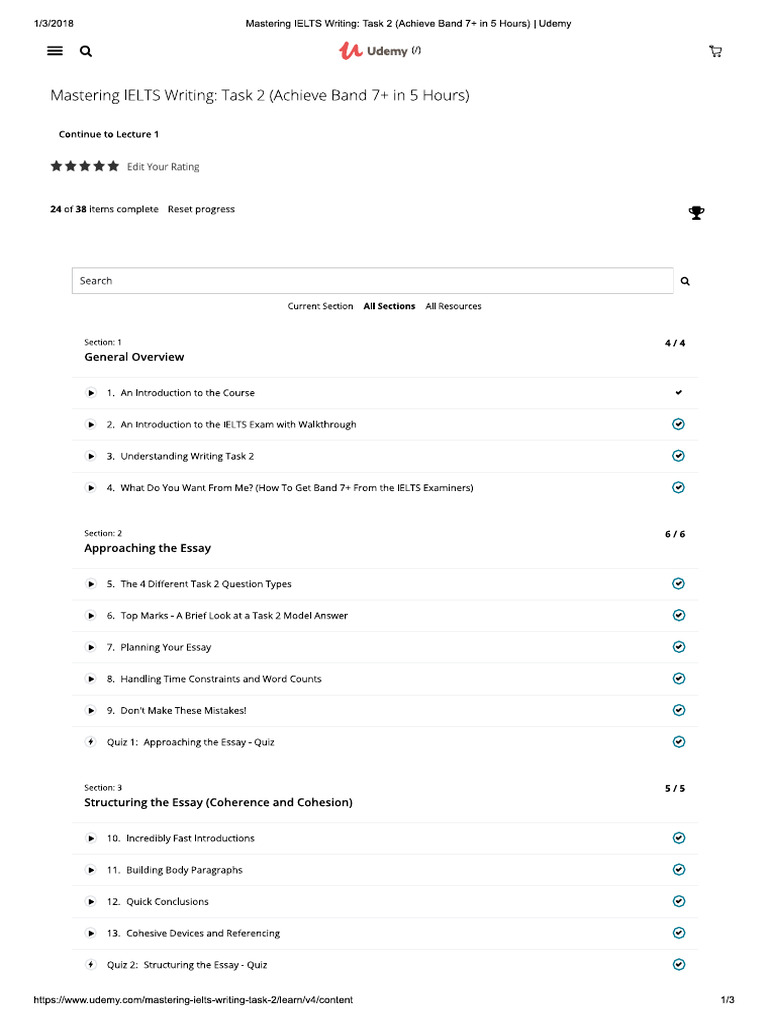Collapse the General Overview section header
Image resolution: width=768 pixels, height=1024 pixels.
[x=385, y=351]
